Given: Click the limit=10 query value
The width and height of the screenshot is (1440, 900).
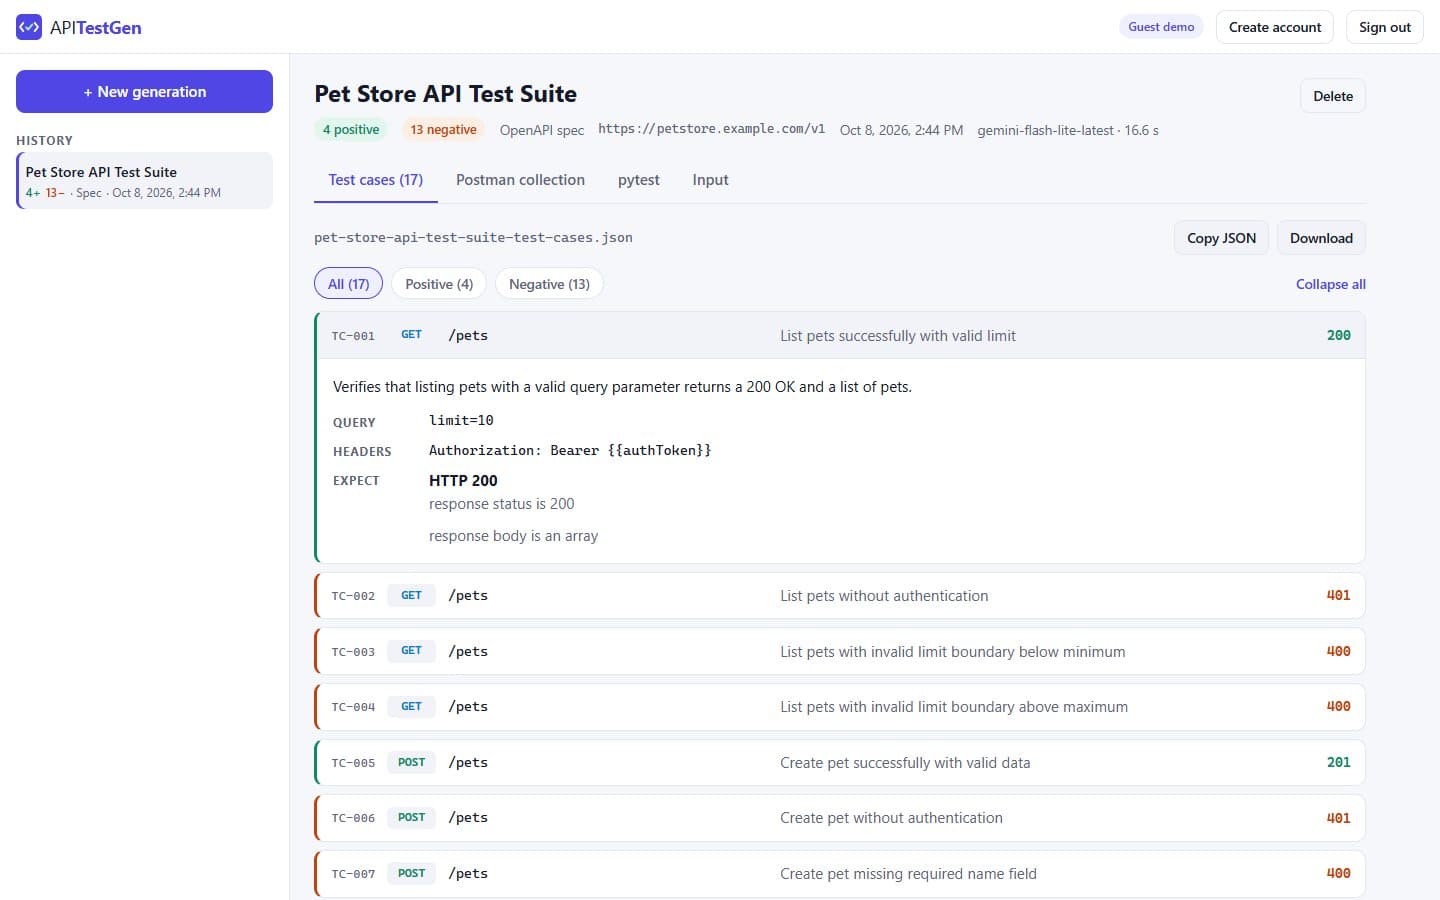Looking at the screenshot, I should (461, 420).
